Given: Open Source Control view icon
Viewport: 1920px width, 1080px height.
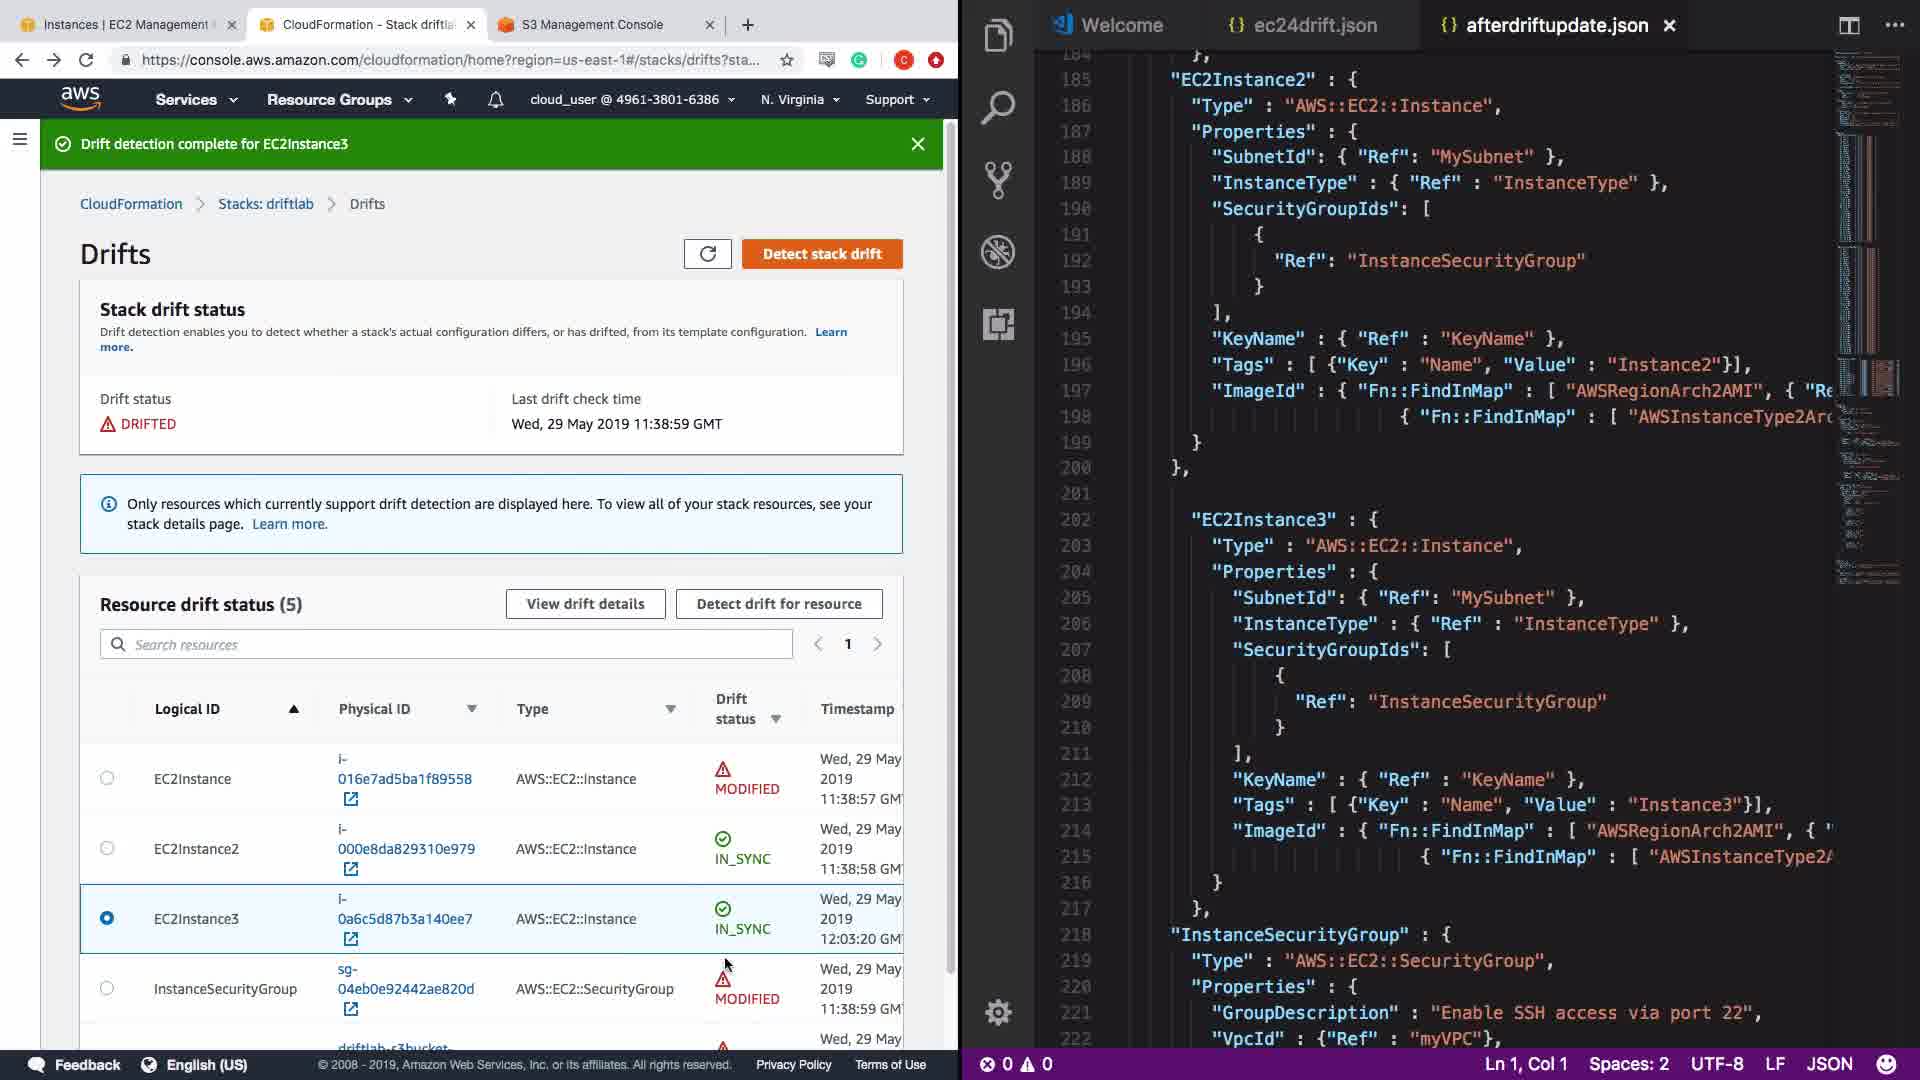Looking at the screenshot, I should coord(997,180).
